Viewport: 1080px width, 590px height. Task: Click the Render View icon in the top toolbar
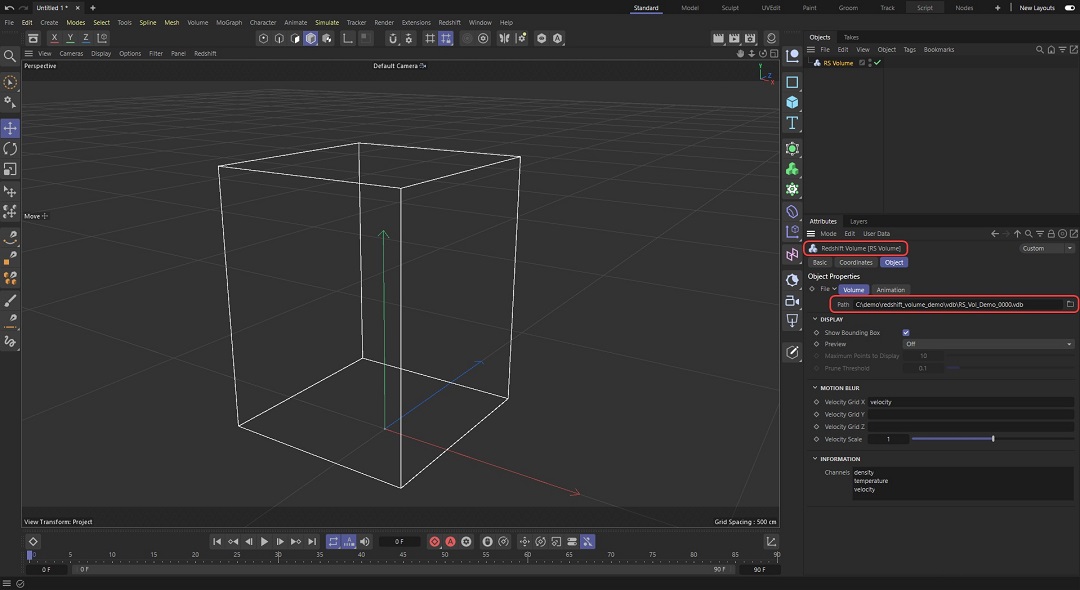[718, 38]
